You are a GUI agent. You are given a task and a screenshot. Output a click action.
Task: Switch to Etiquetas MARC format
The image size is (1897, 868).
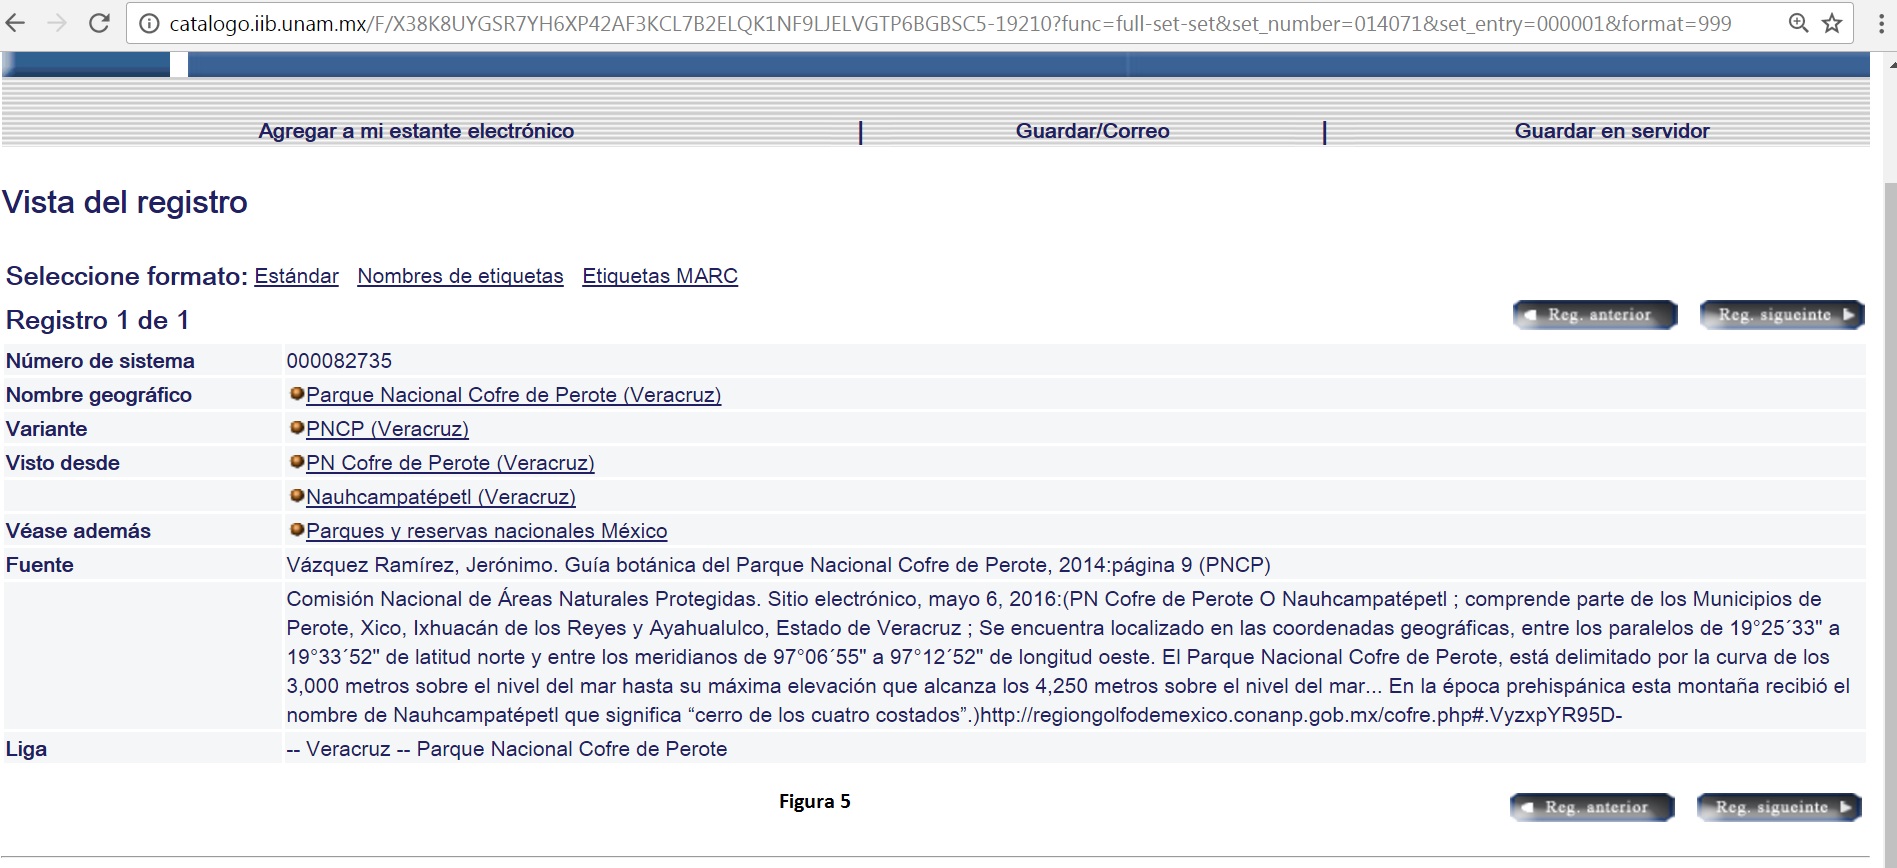[660, 276]
